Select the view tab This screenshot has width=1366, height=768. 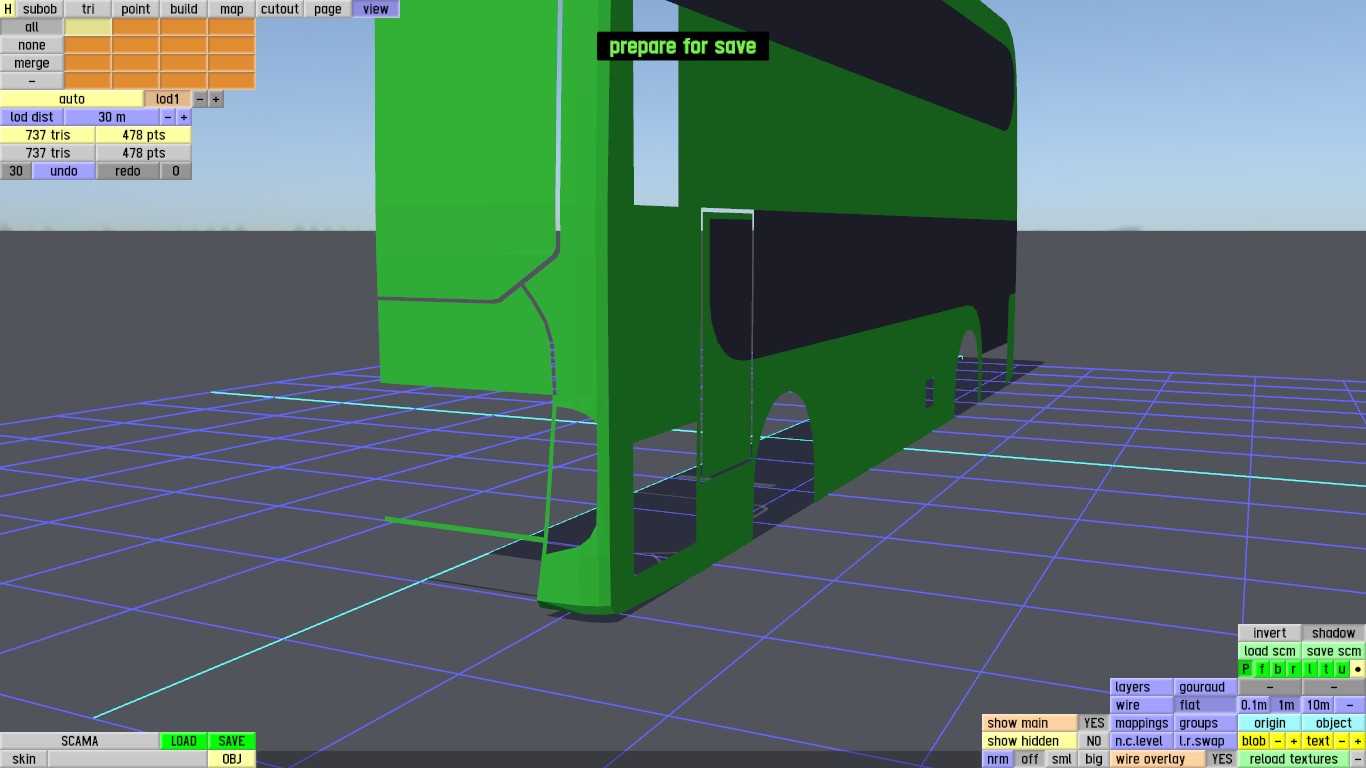coord(376,9)
